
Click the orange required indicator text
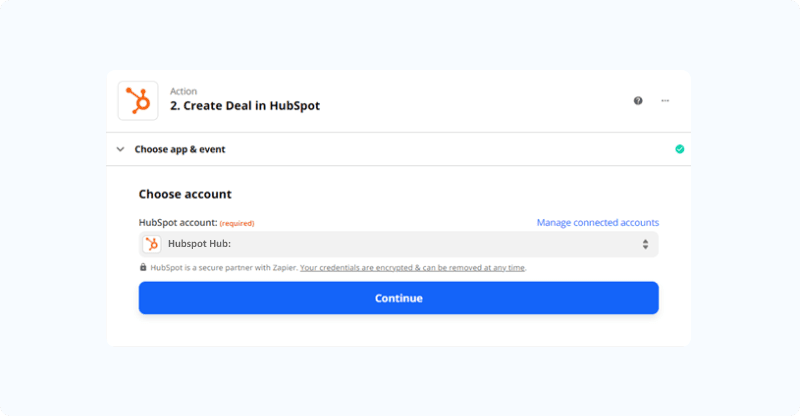[x=237, y=223]
